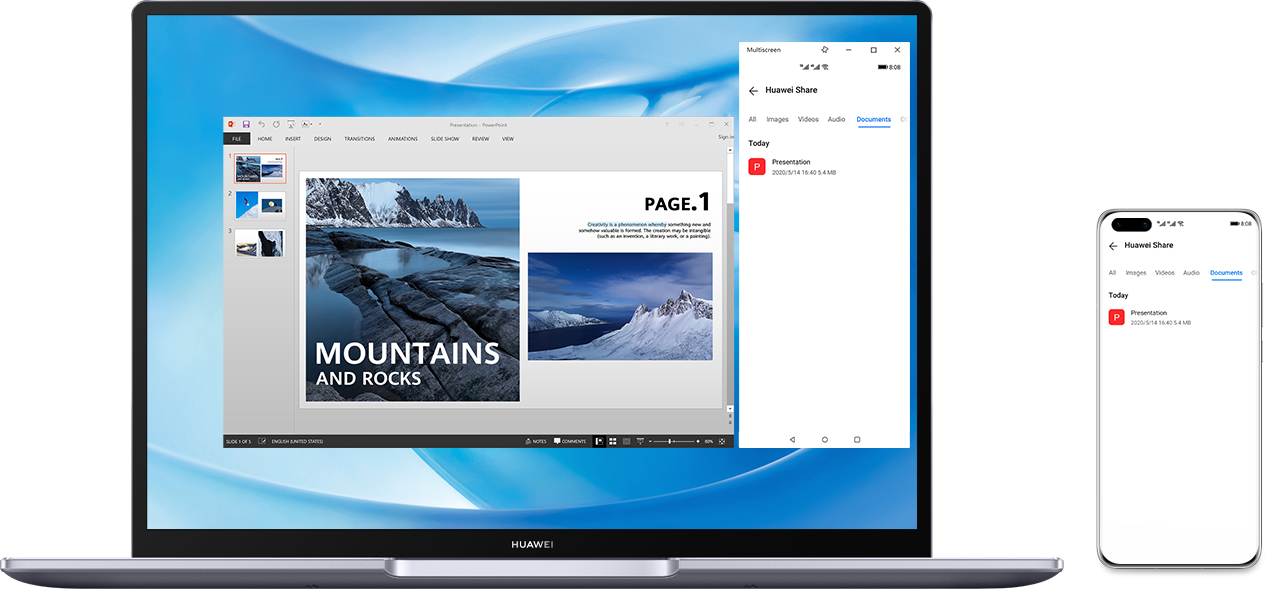1266x589 pixels.
Task: Select slide 3 thumbnail in the slide panel
Action: pos(260,243)
